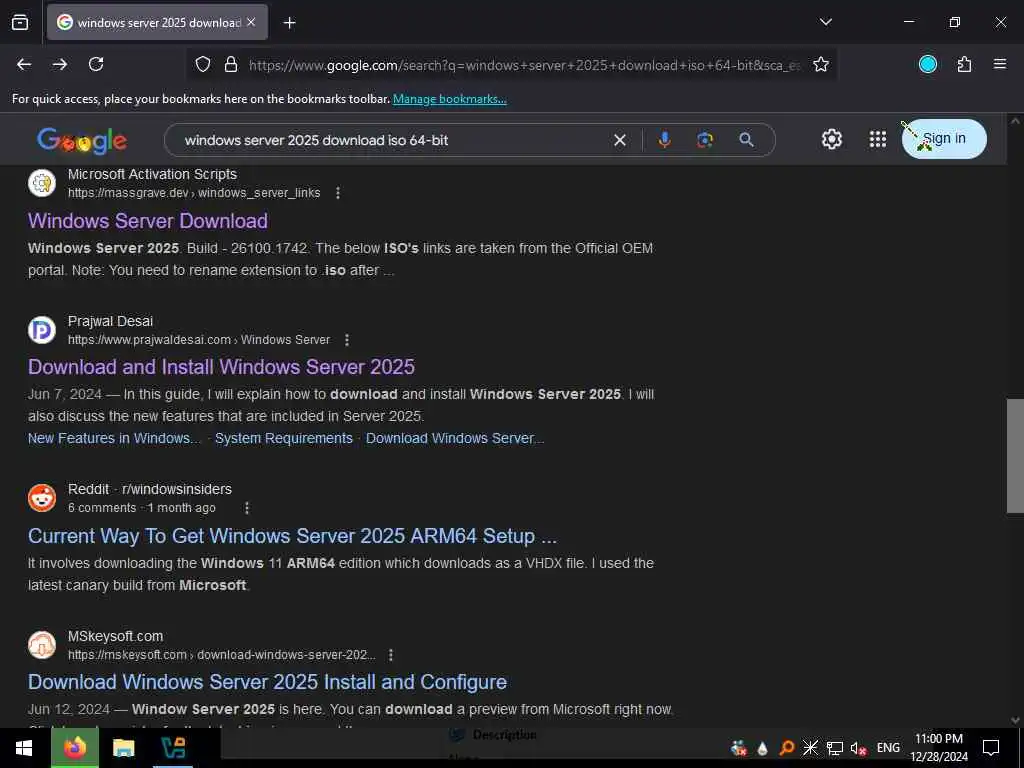Open taskbar clock showing 11:00 PM
Image resolution: width=1024 pixels, height=768 pixels.
point(938,748)
